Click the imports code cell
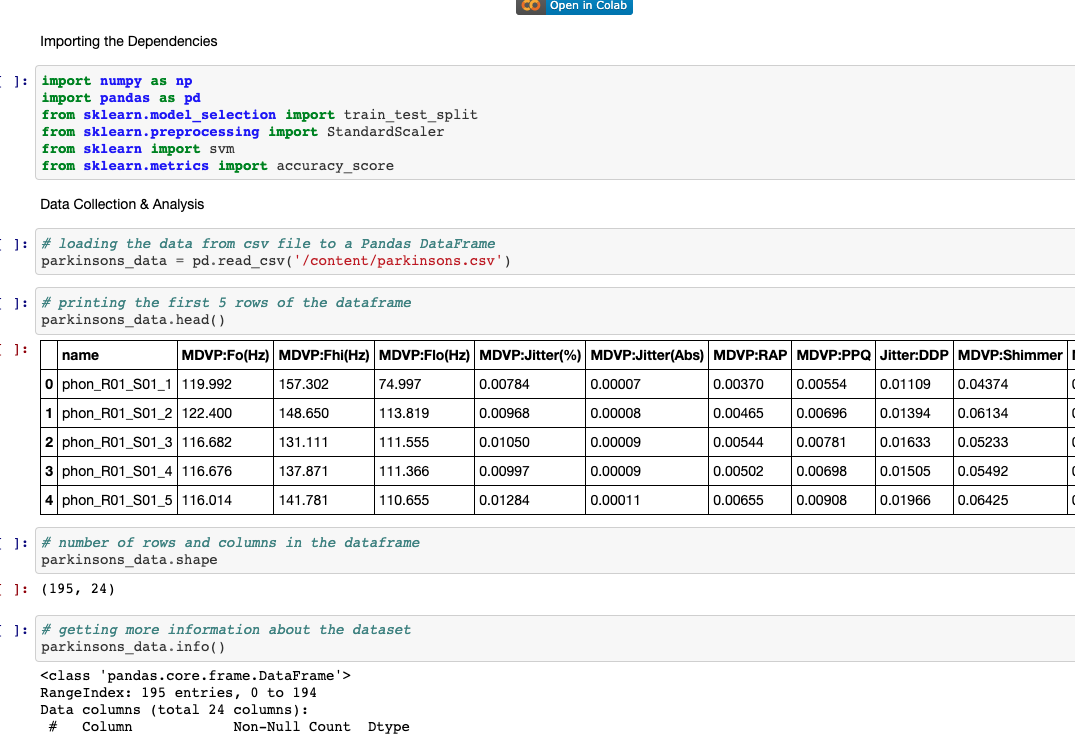The height and width of the screenshot is (741, 1075). click(555, 123)
